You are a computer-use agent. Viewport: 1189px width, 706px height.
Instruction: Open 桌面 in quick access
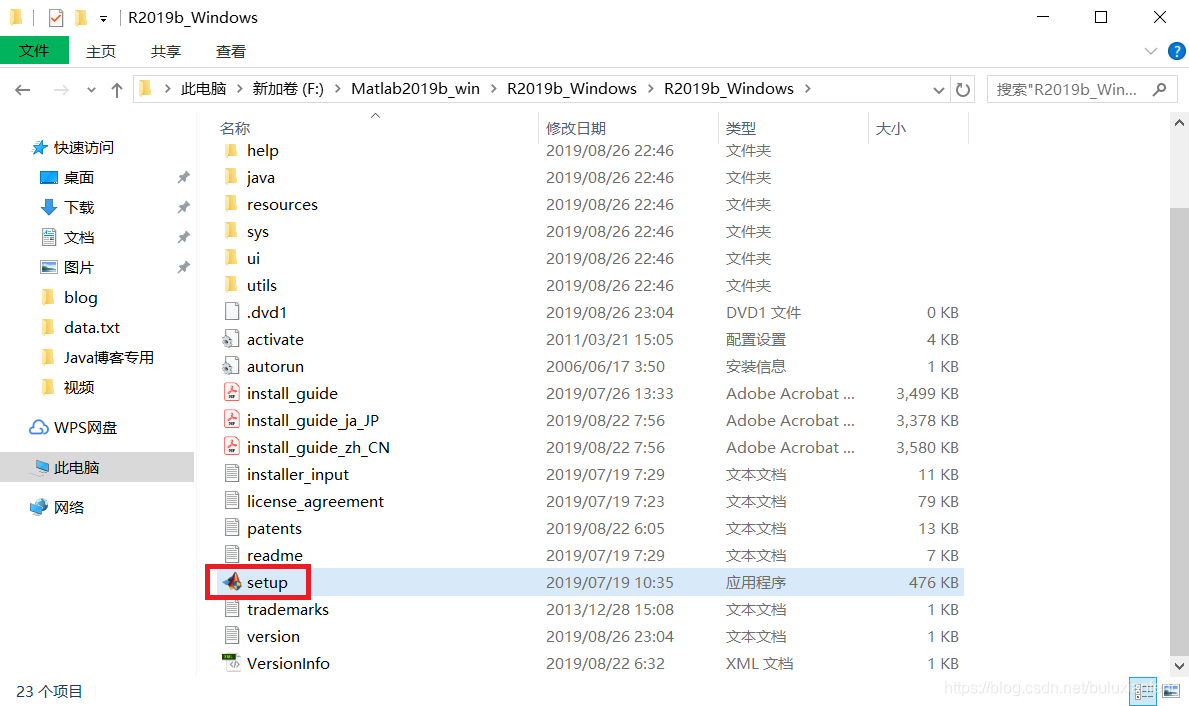[x=67, y=177]
